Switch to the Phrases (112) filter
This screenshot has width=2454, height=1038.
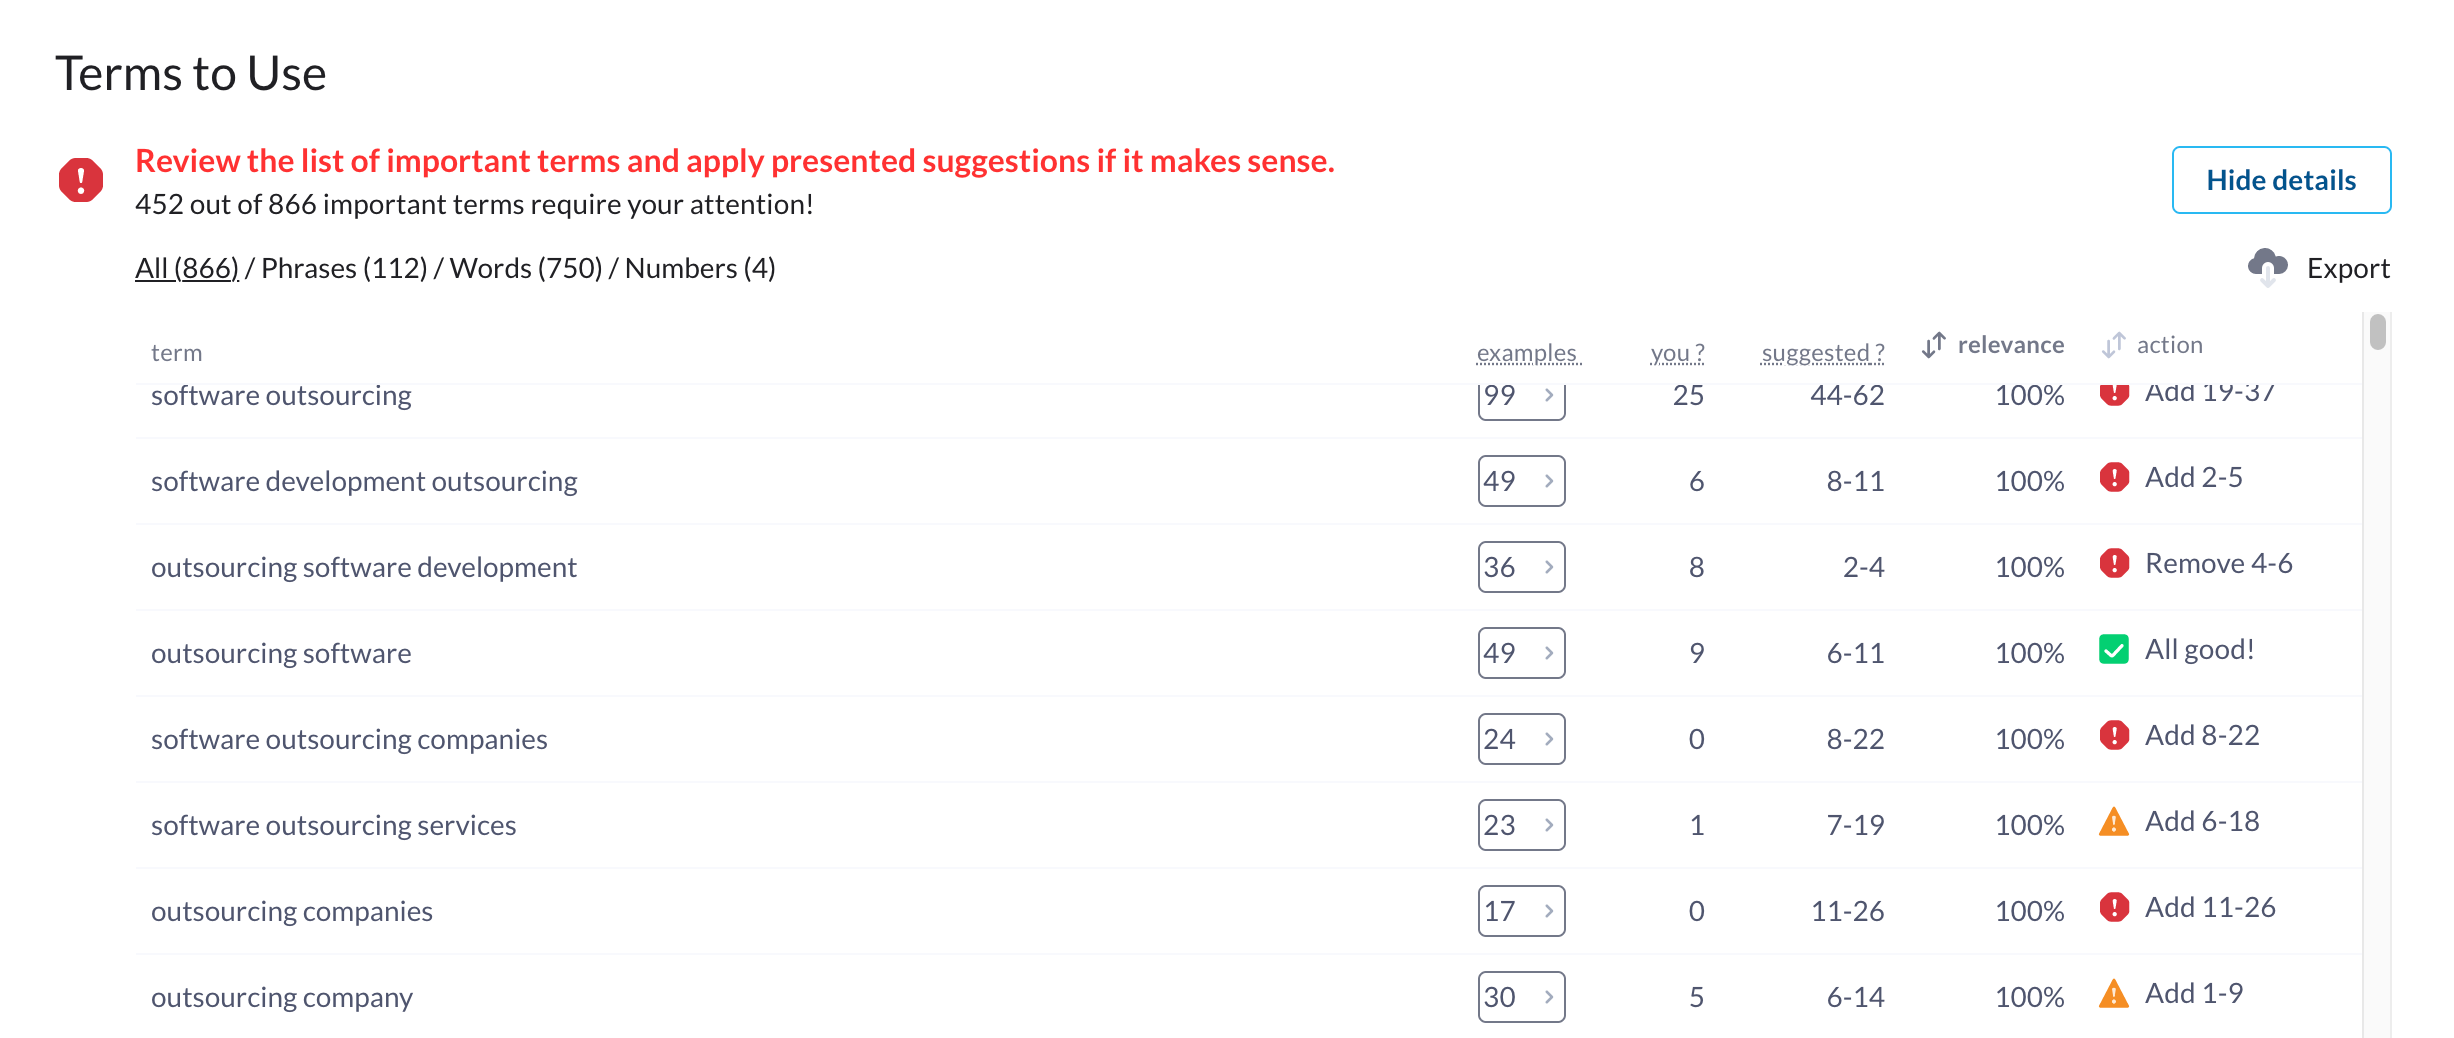click(344, 268)
